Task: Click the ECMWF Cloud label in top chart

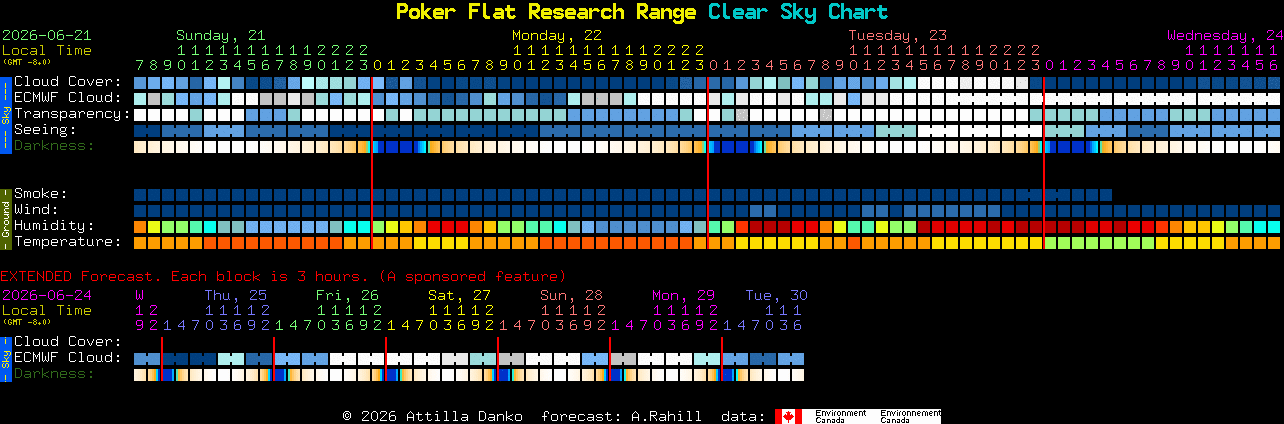Action: [68, 98]
